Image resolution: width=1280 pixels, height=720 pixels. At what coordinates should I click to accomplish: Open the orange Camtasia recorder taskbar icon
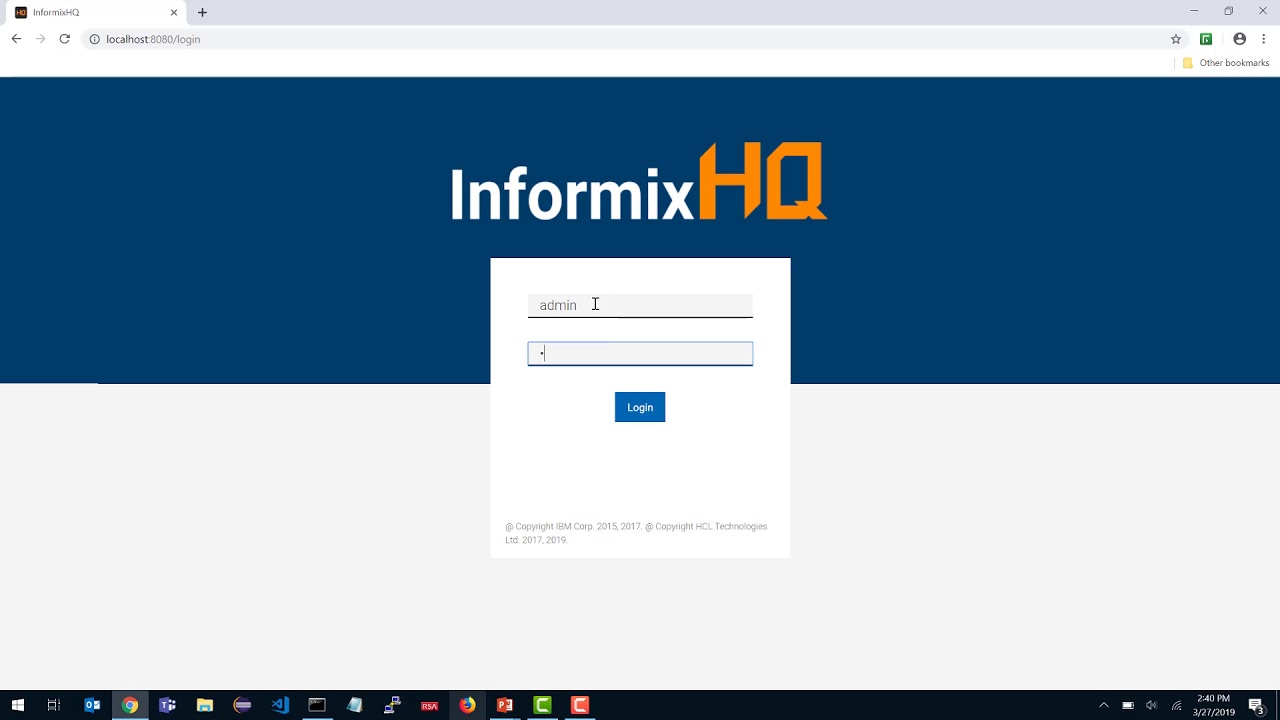(x=580, y=705)
